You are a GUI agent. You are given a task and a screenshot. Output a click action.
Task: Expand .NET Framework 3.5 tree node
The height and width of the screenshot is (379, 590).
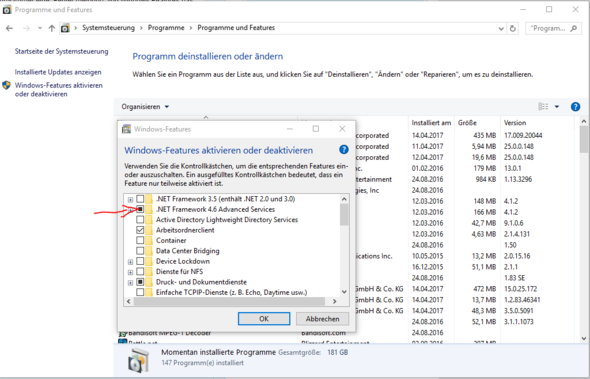(x=130, y=199)
